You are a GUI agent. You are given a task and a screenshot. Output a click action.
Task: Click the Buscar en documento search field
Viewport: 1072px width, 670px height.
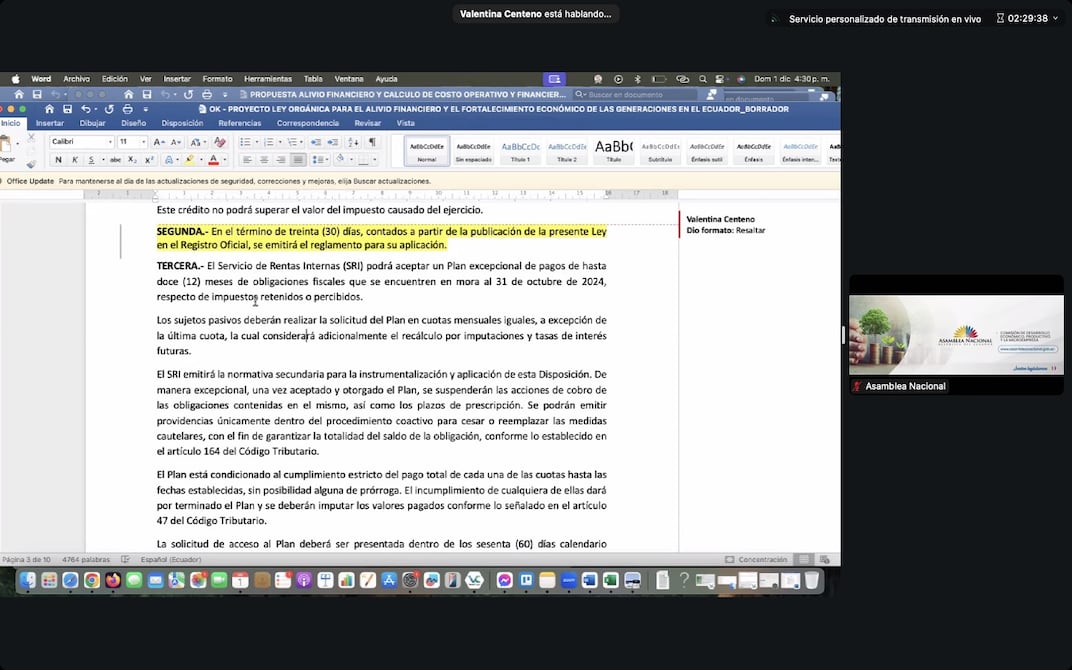tap(640, 94)
